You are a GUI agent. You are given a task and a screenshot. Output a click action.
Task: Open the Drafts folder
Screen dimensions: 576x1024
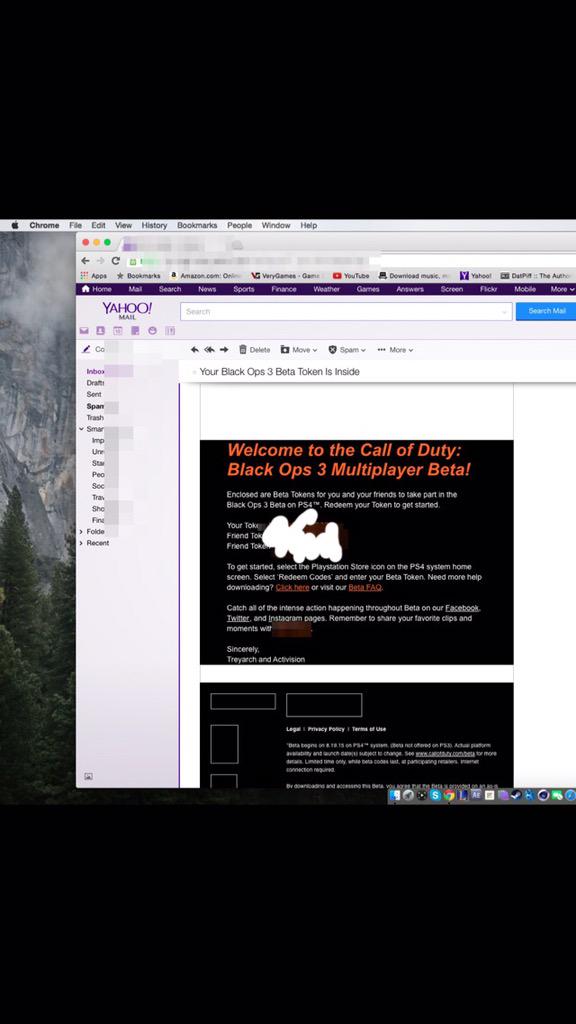95,383
